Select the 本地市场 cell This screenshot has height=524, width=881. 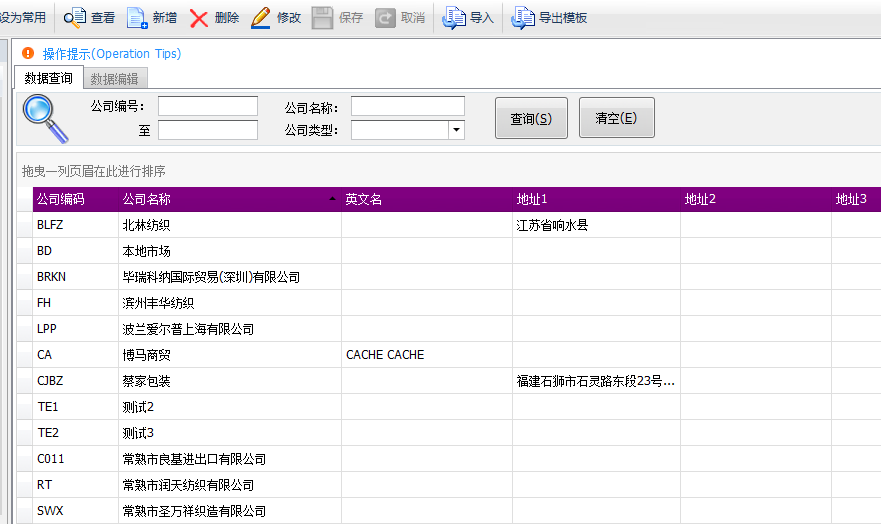(x=230, y=251)
